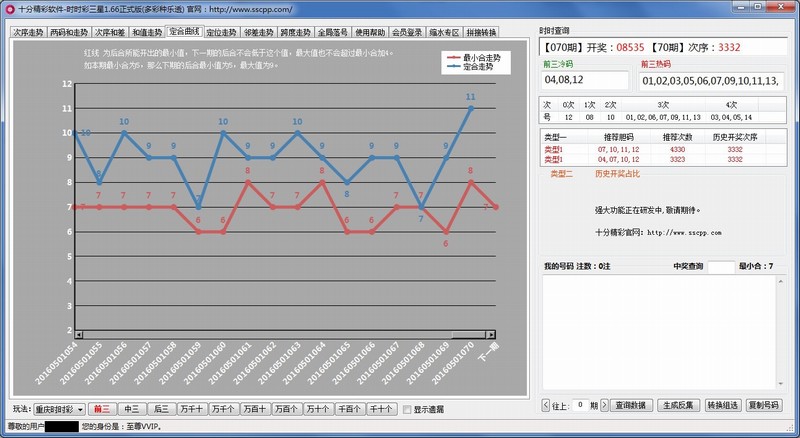Click the 类型二 label
This screenshot has width=800, height=438.
(x=561, y=174)
